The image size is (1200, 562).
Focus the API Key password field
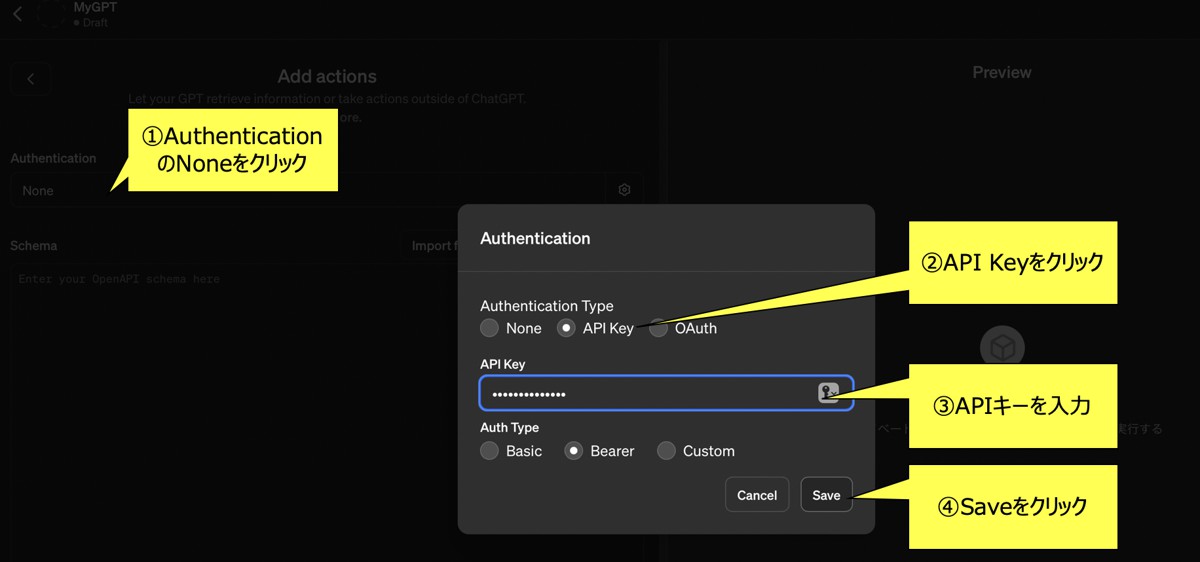pos(645,394)
